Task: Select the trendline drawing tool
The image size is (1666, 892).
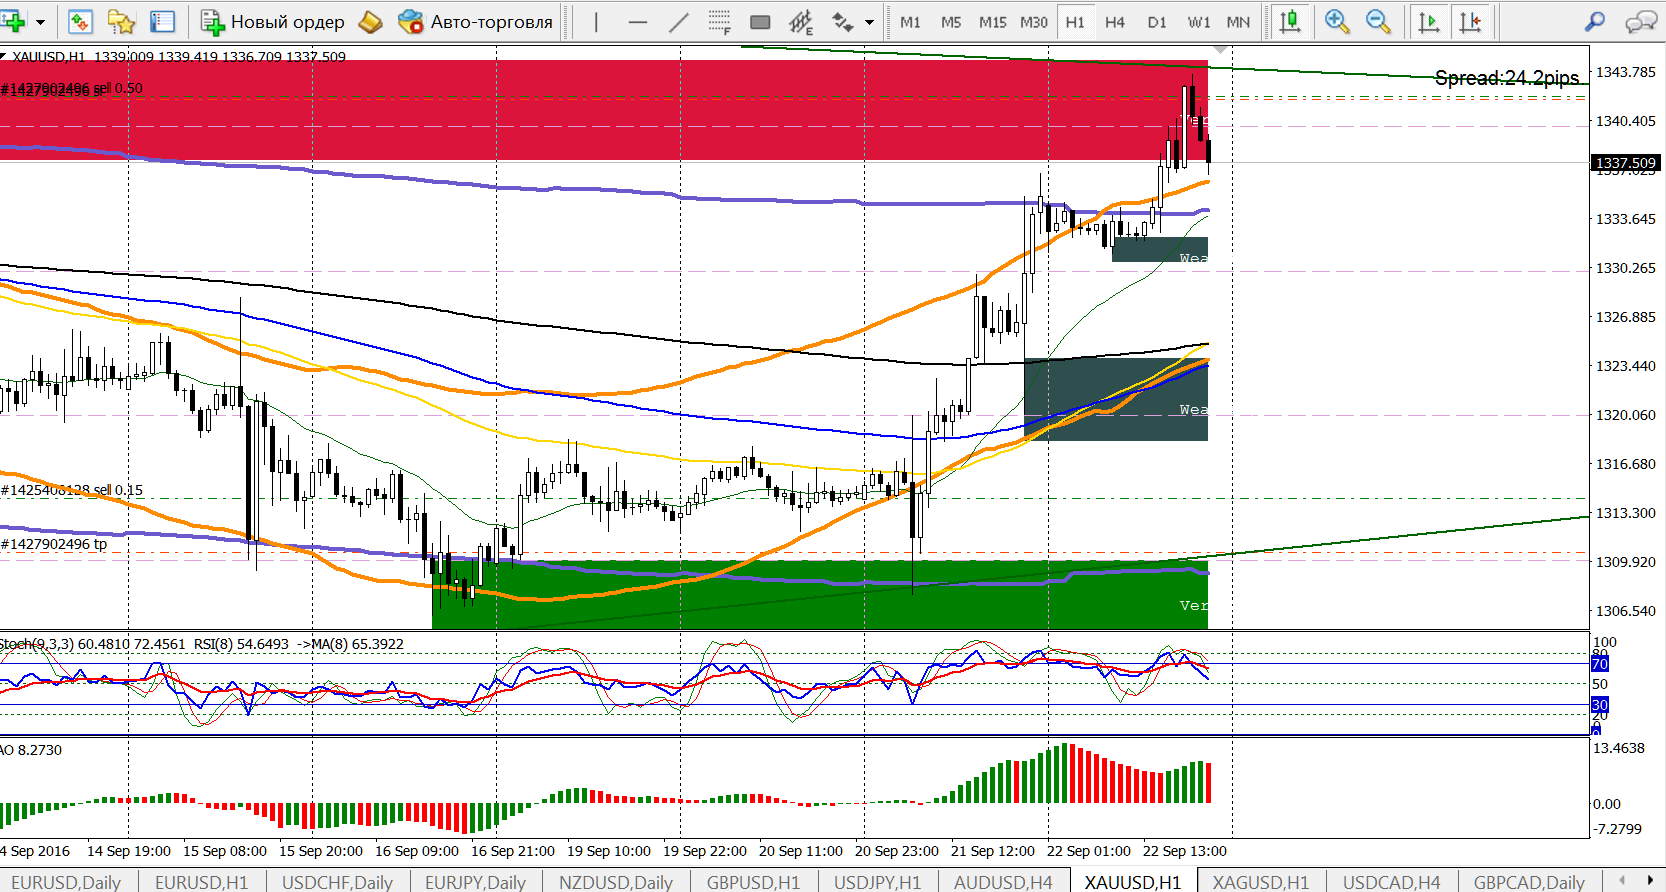Action: [x=678, y=21]
